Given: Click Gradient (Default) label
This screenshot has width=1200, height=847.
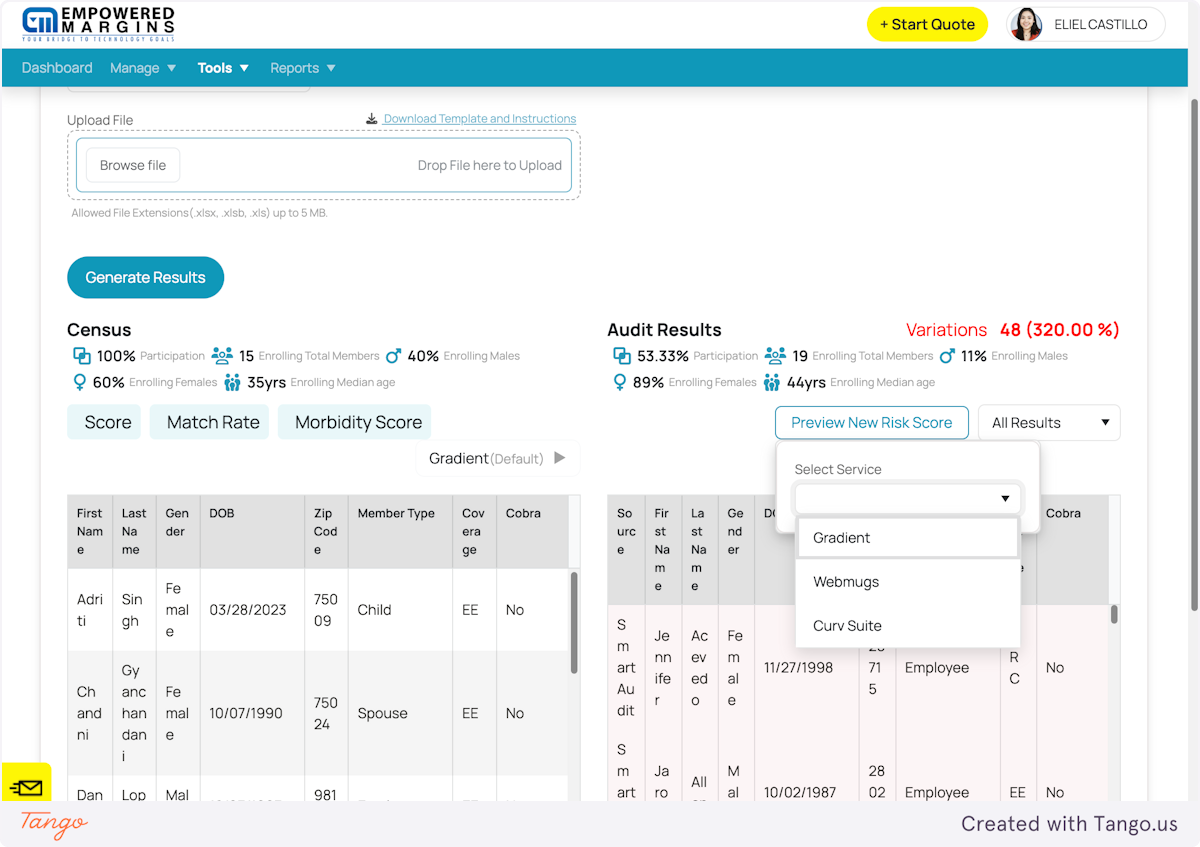Looking at the screenshot, I should (486, 458).
